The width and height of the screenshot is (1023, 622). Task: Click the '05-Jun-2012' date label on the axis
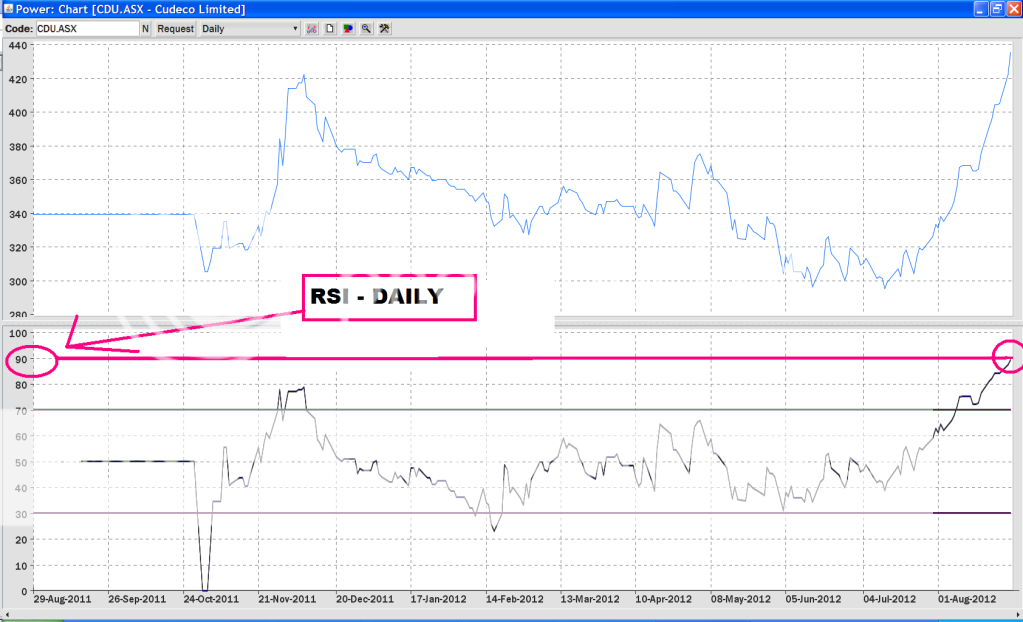813,599
